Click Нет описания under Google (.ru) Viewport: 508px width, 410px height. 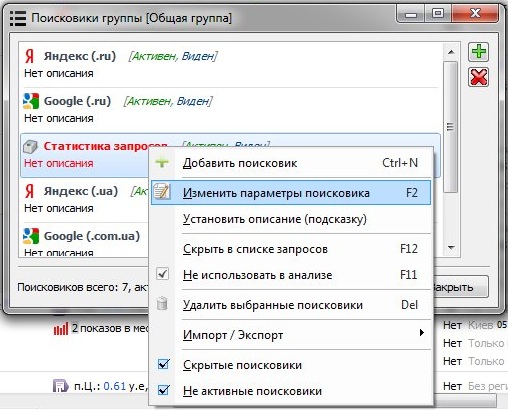coord(59,118)
